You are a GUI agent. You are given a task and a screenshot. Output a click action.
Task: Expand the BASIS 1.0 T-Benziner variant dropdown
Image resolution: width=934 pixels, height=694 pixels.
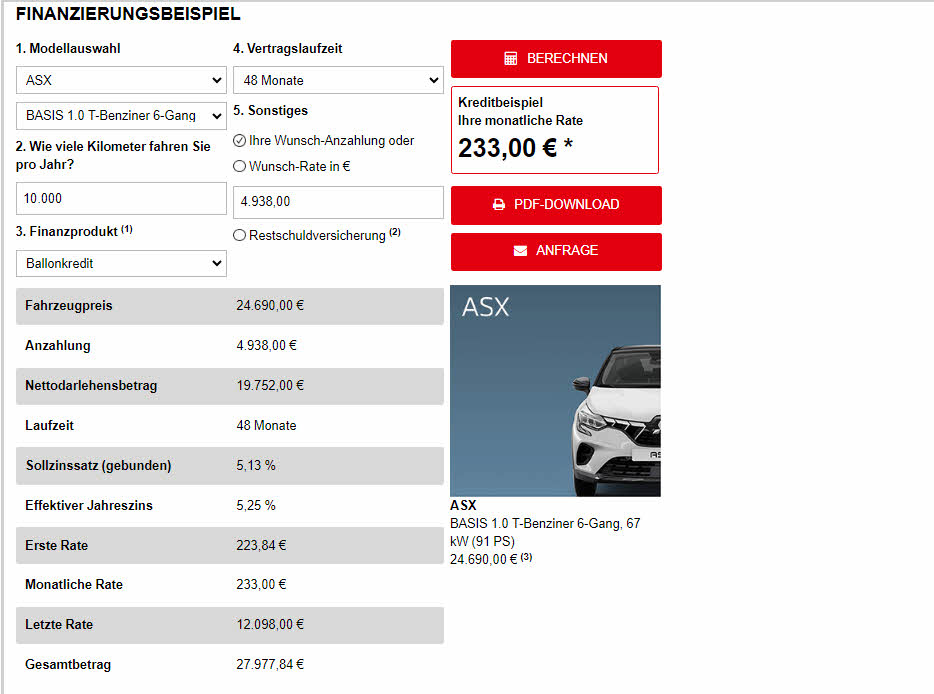[x=121, y=116]
